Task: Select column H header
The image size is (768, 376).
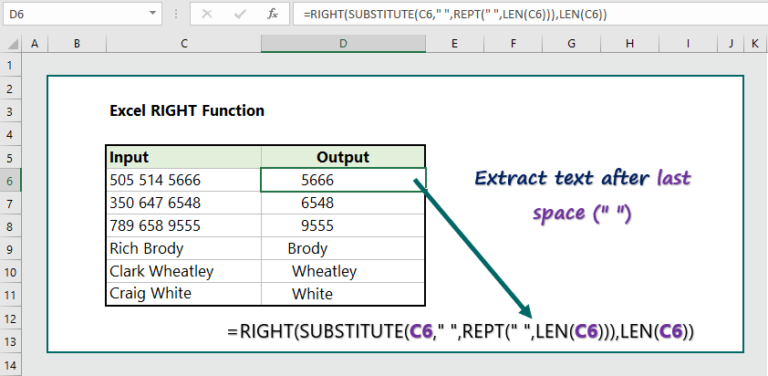Action: coord(630,44)
